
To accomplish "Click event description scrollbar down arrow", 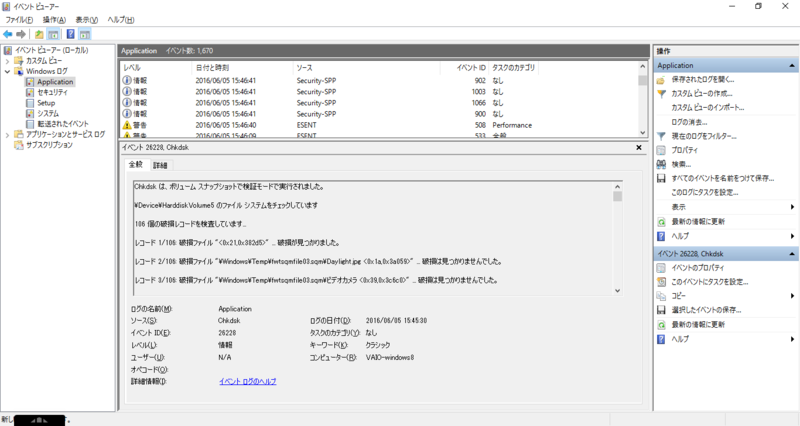I will pyautogui.click(x=617, y=291).
